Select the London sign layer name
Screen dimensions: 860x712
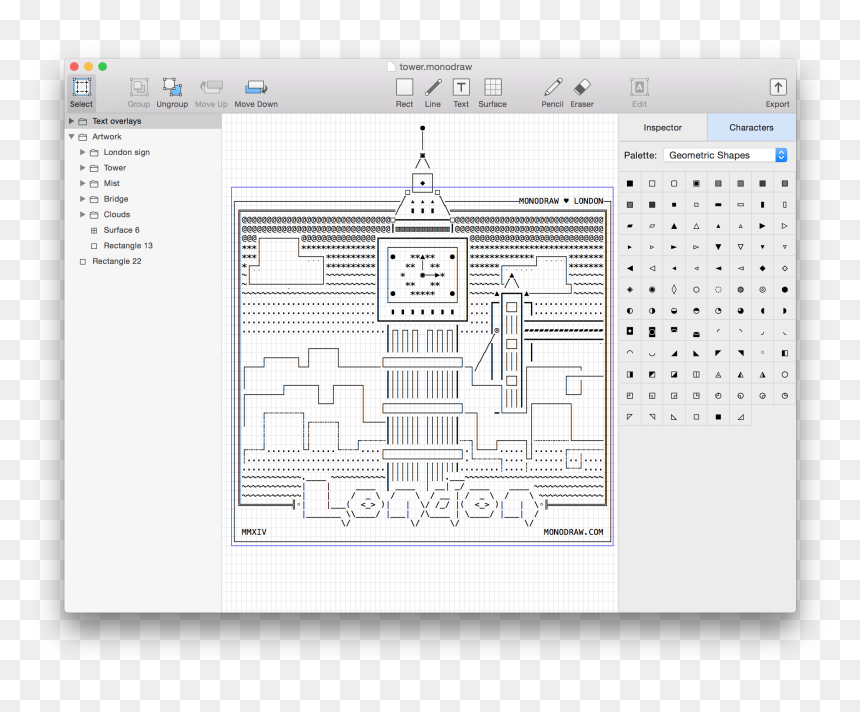[127, 152]
